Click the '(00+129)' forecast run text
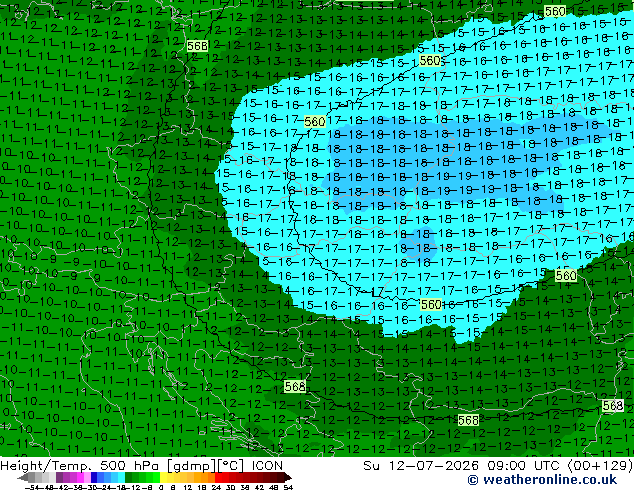This screenshot has height=490, width=634. pos(600,466)
